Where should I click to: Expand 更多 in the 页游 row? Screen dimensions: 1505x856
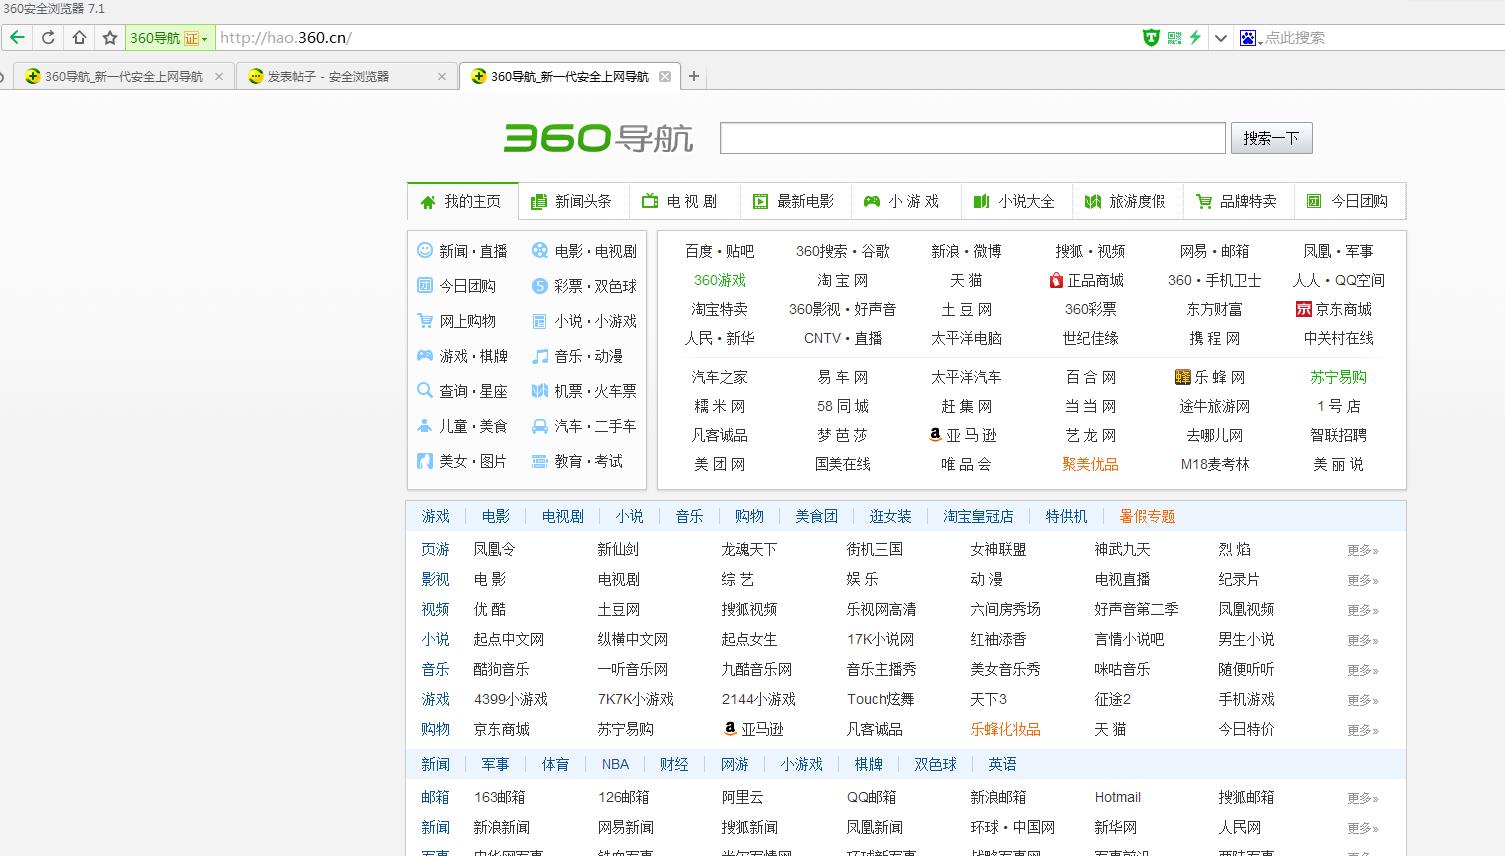[1363, 550]
